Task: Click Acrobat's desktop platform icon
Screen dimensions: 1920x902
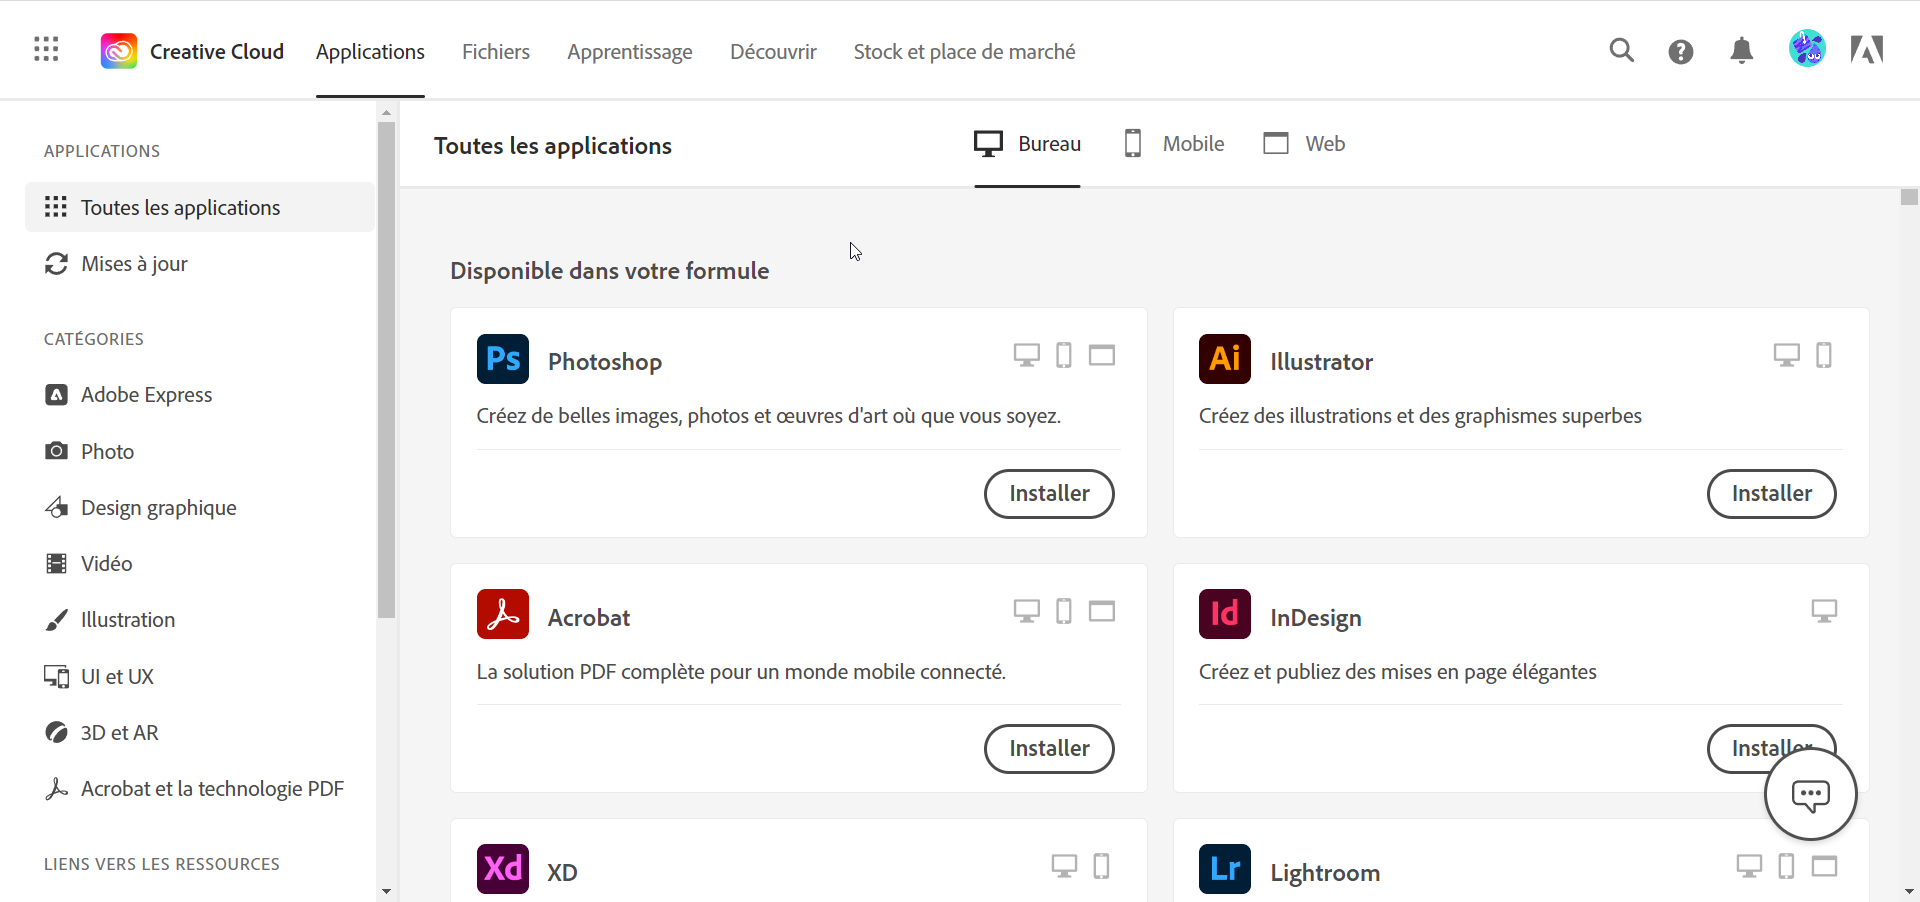Action: 1027,611
